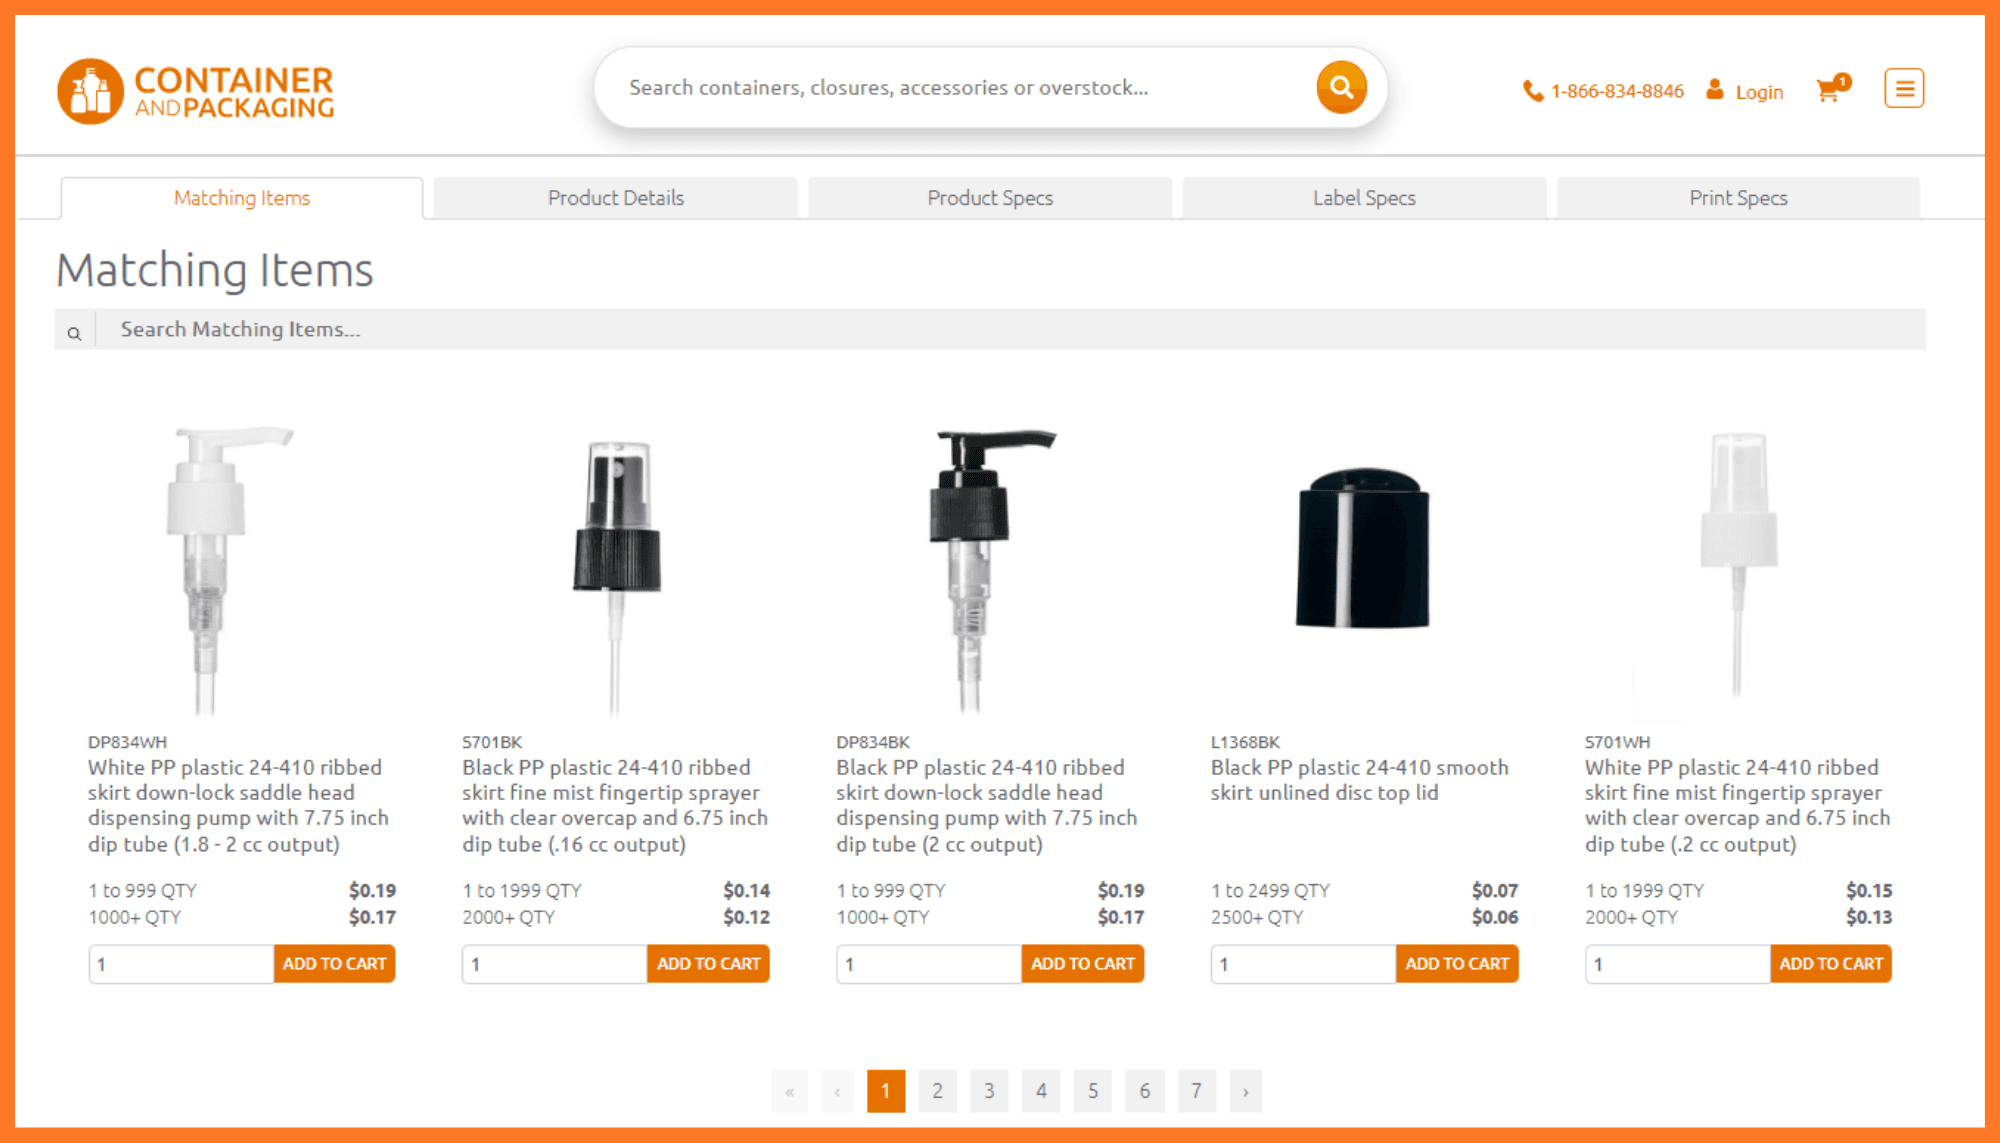The height and width of the screenshot is (1143, 2000).
Task: Select the Print Specs tab
Action: tap(1738, 198)
